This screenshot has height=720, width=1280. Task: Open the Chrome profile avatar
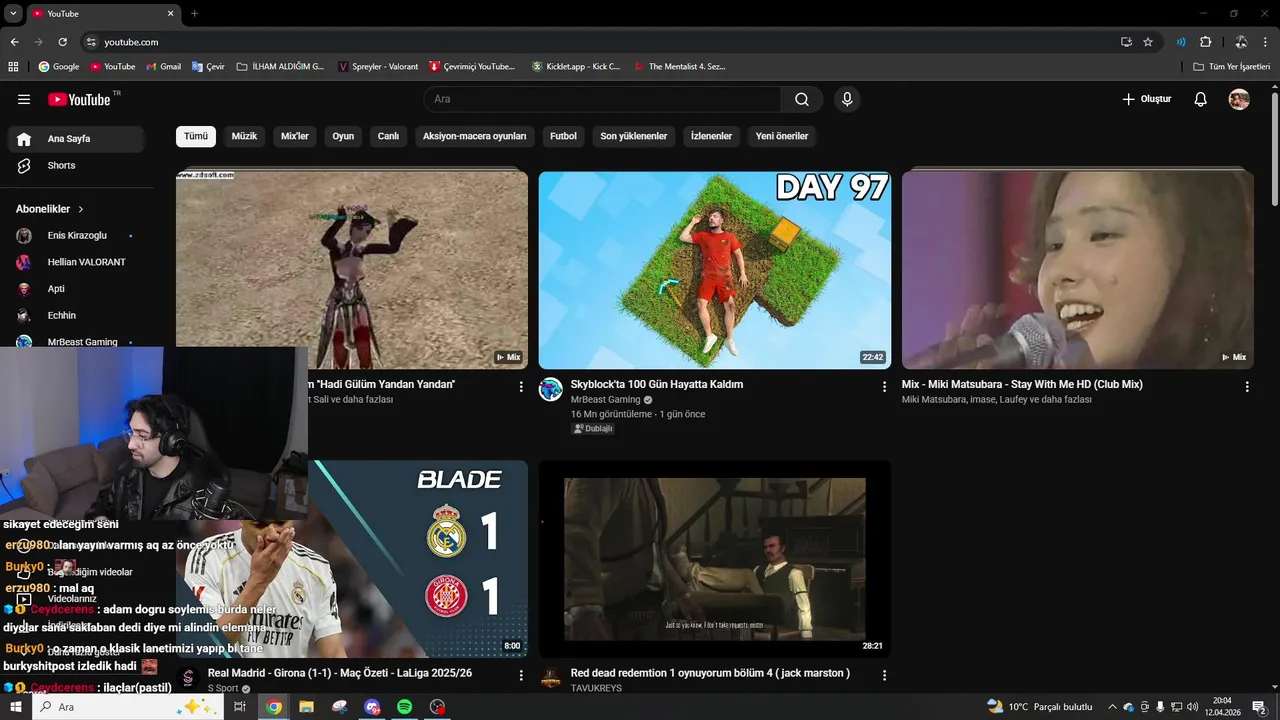[x=1241, y=42]
